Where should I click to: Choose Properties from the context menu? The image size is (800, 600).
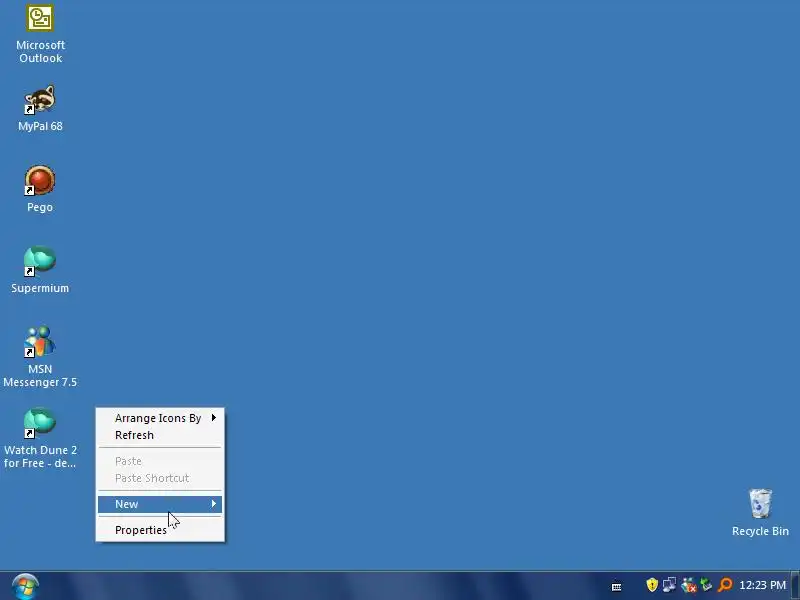coord(160,530)
